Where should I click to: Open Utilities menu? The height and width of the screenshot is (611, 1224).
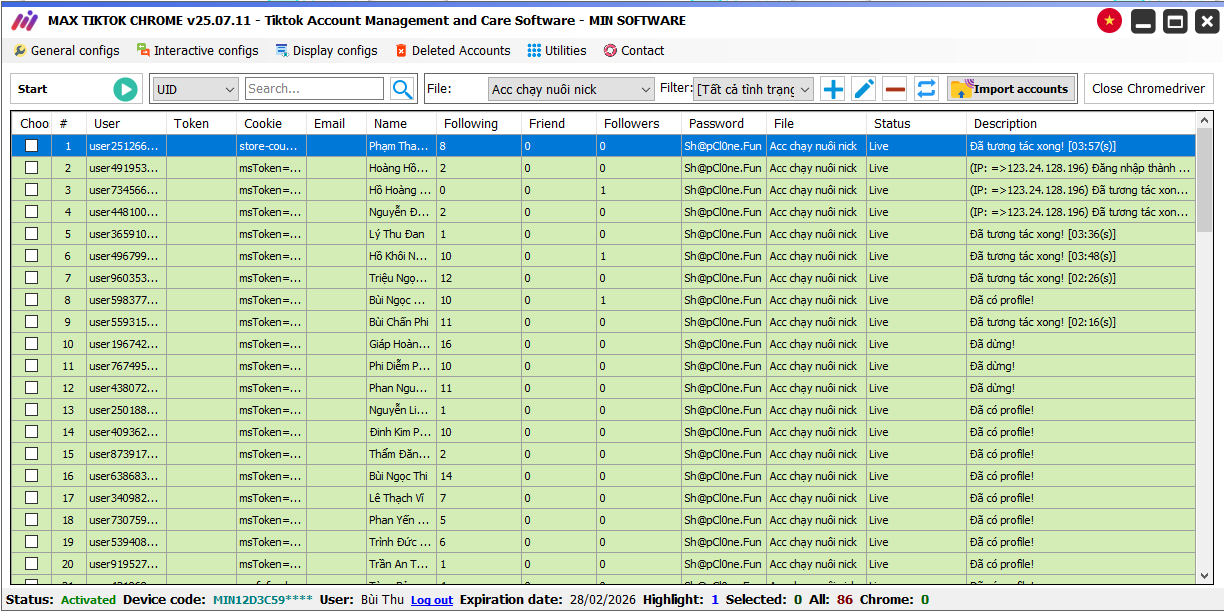click(x=557, y=51)
